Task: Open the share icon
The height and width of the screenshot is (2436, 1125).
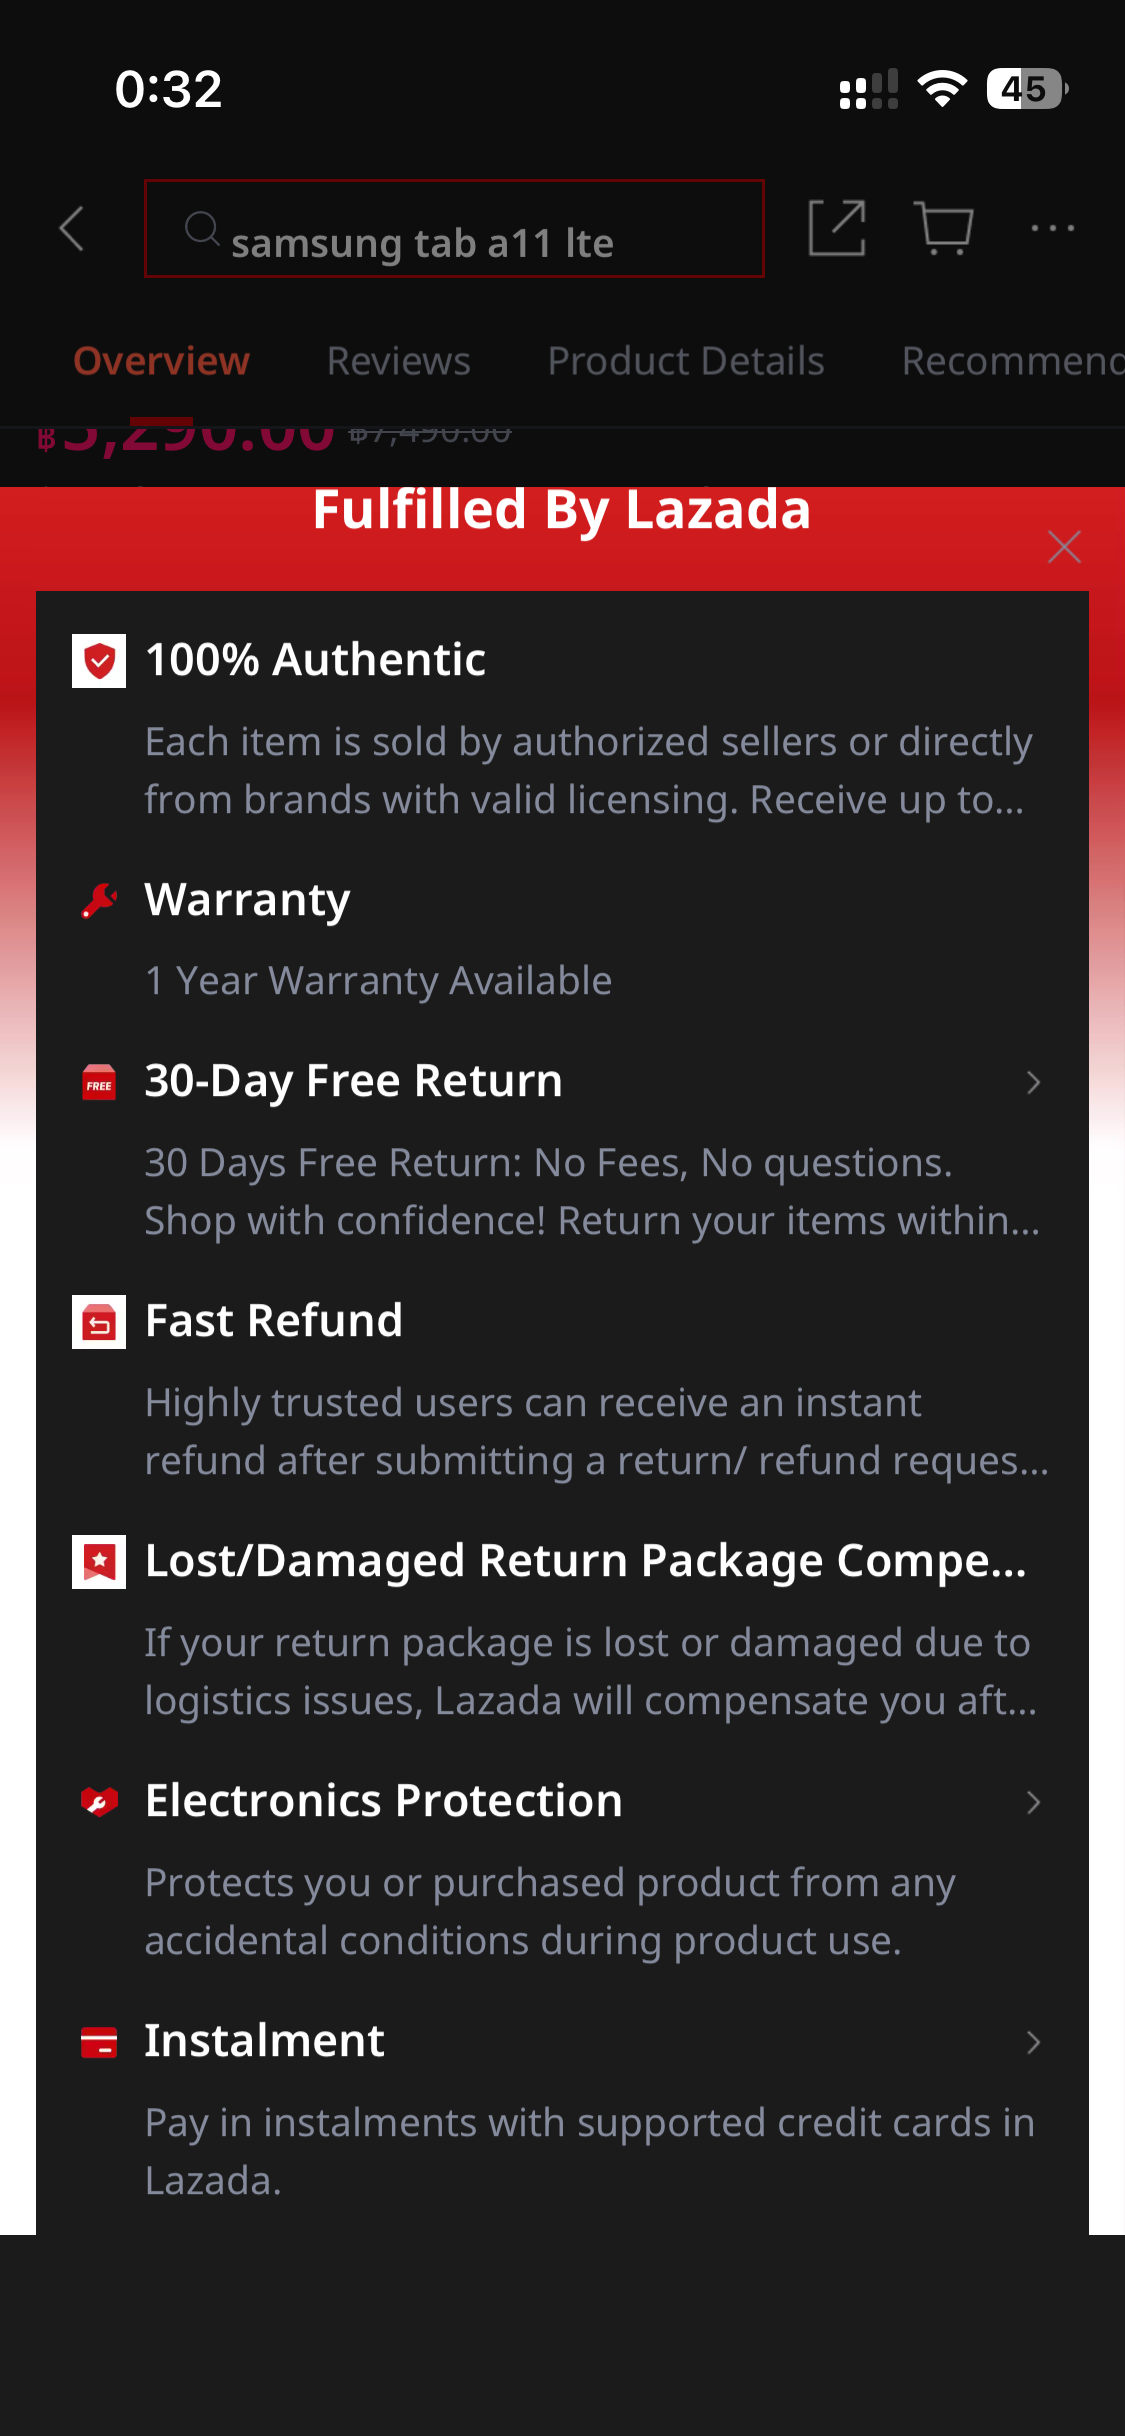Action: point(837,228)
